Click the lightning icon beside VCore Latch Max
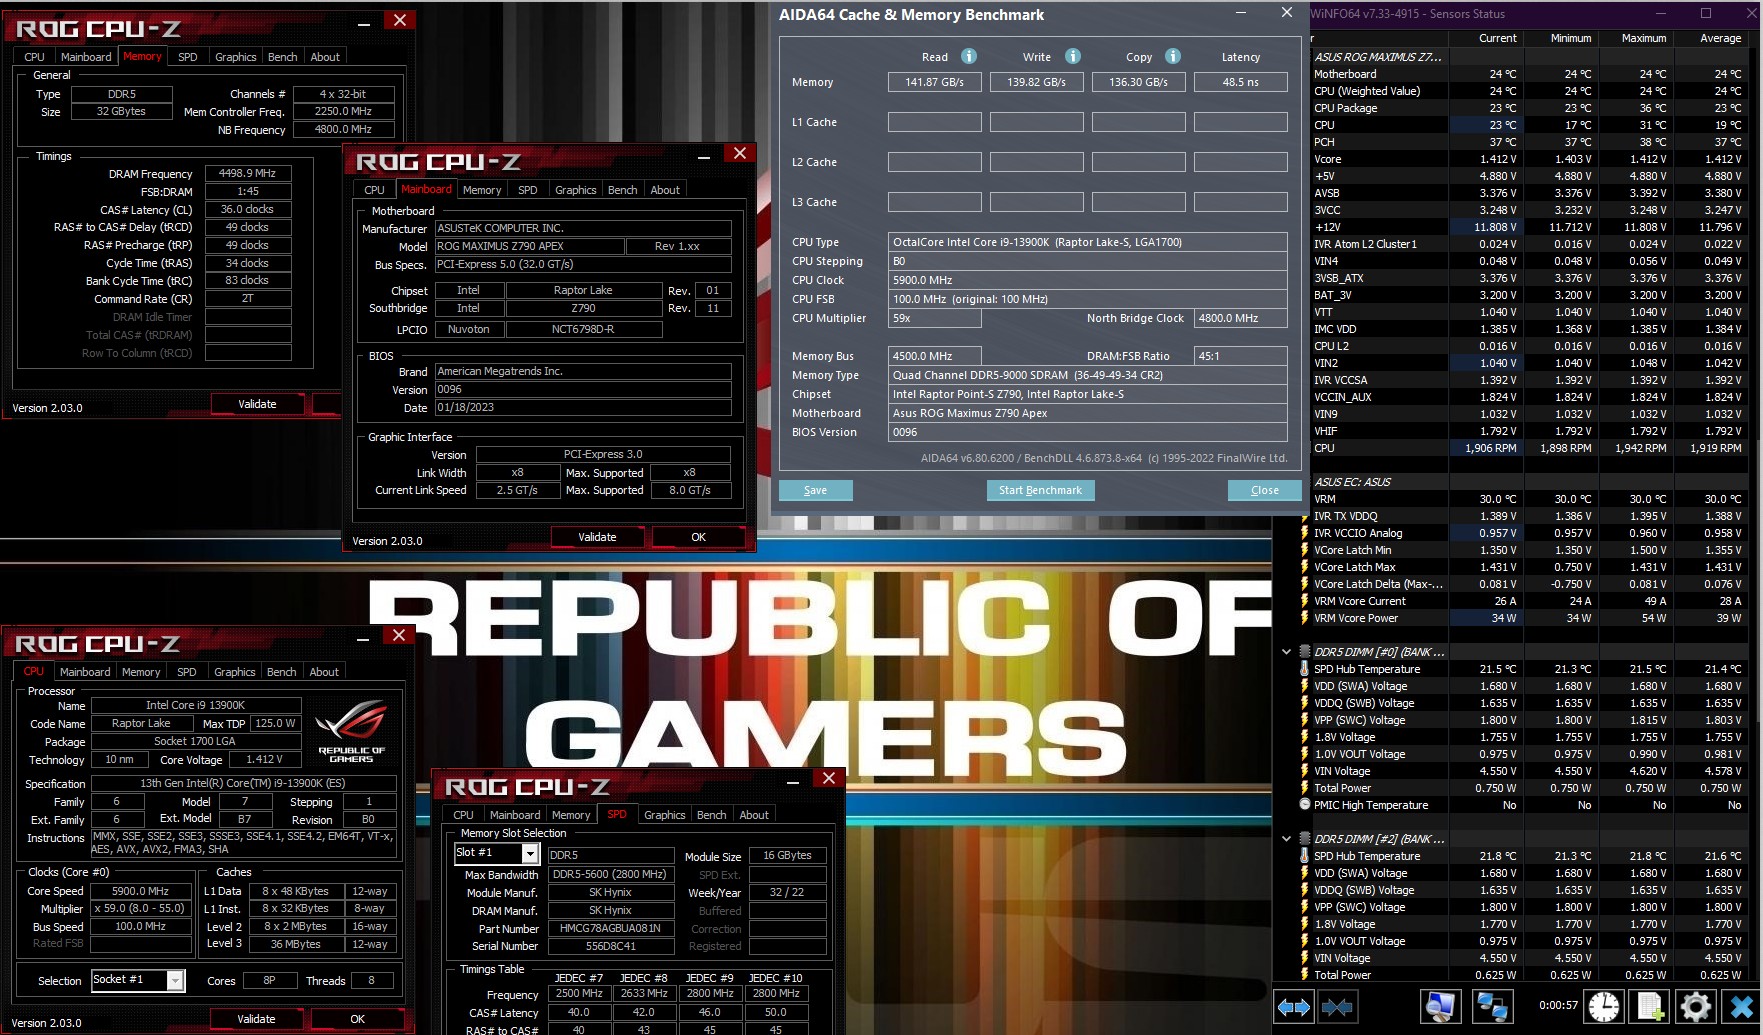1763x1035 pixels. (1304, 567)
